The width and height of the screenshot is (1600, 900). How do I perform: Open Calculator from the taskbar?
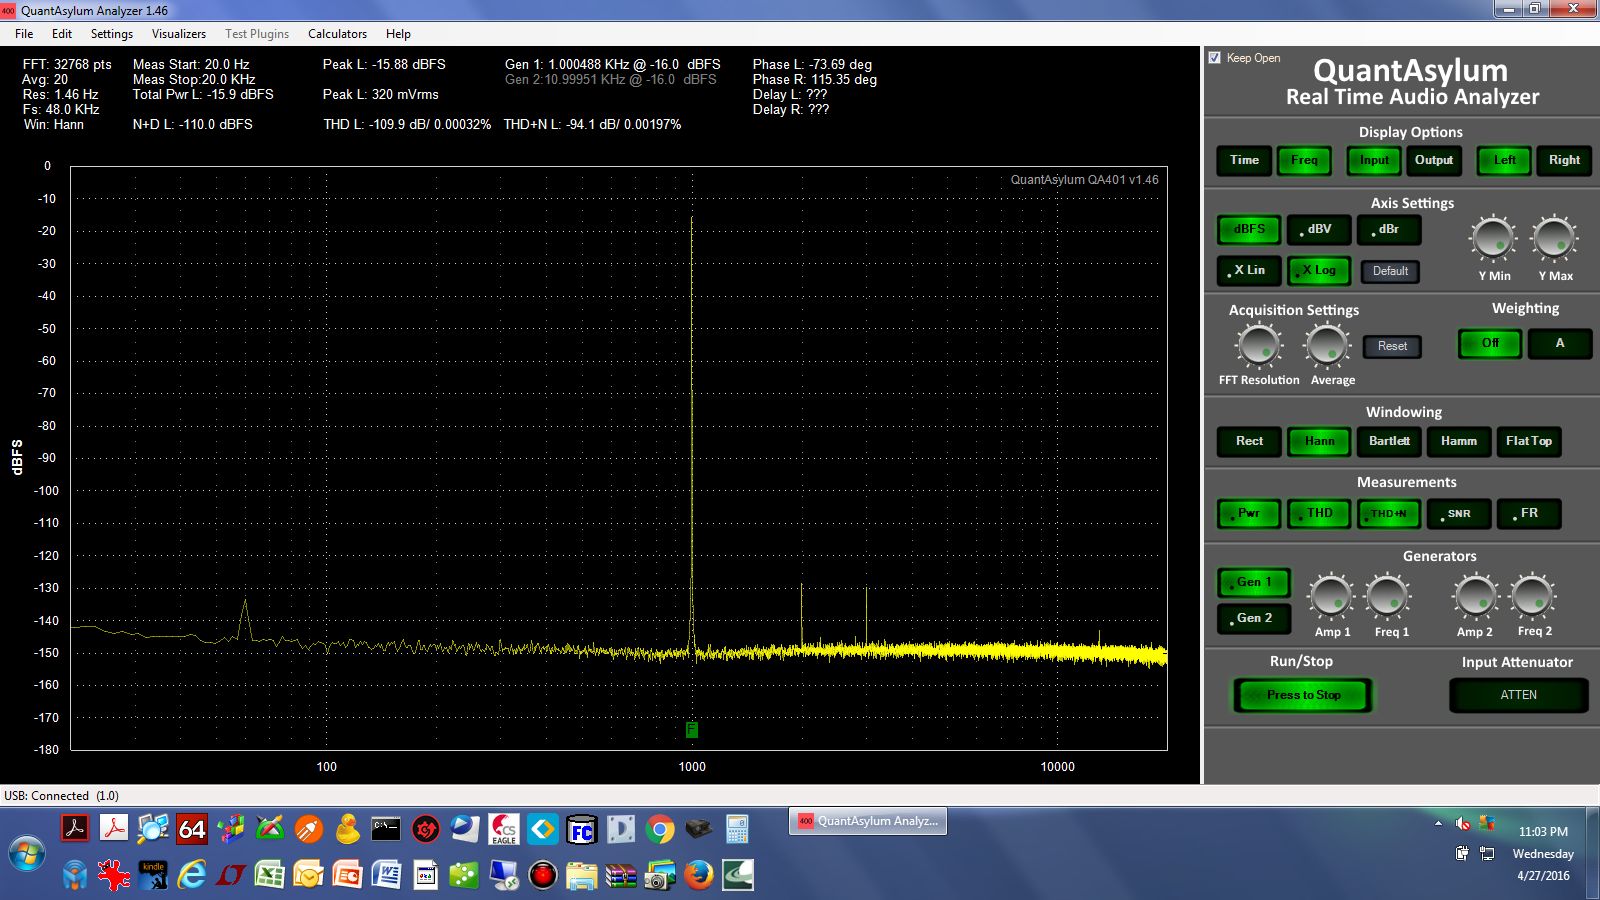click(737, 829)
